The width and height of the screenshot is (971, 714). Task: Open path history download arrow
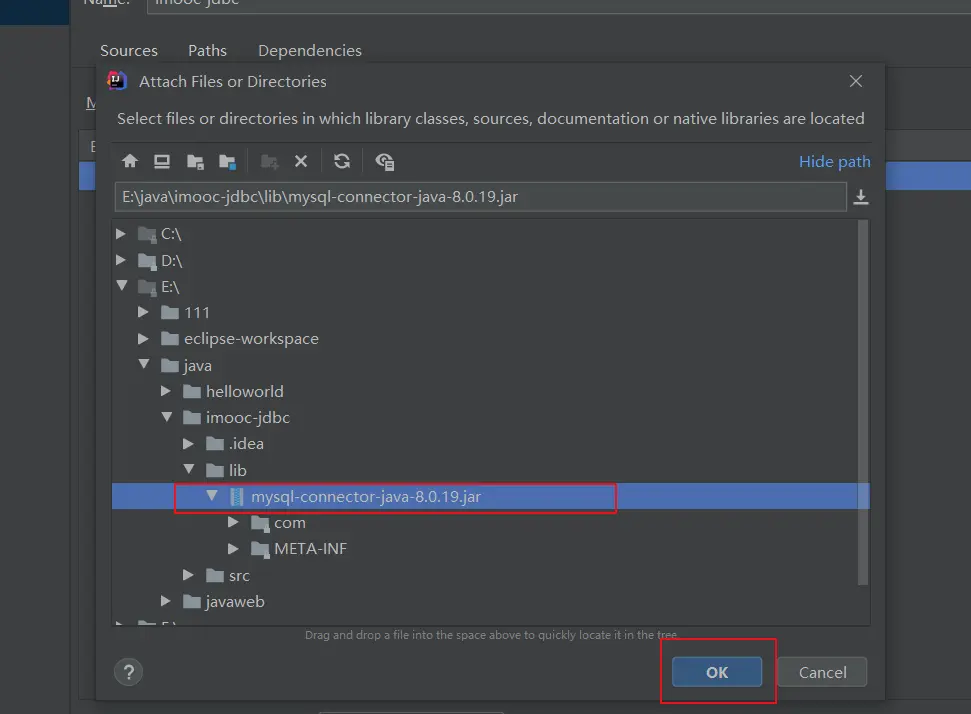coord(860,198)
